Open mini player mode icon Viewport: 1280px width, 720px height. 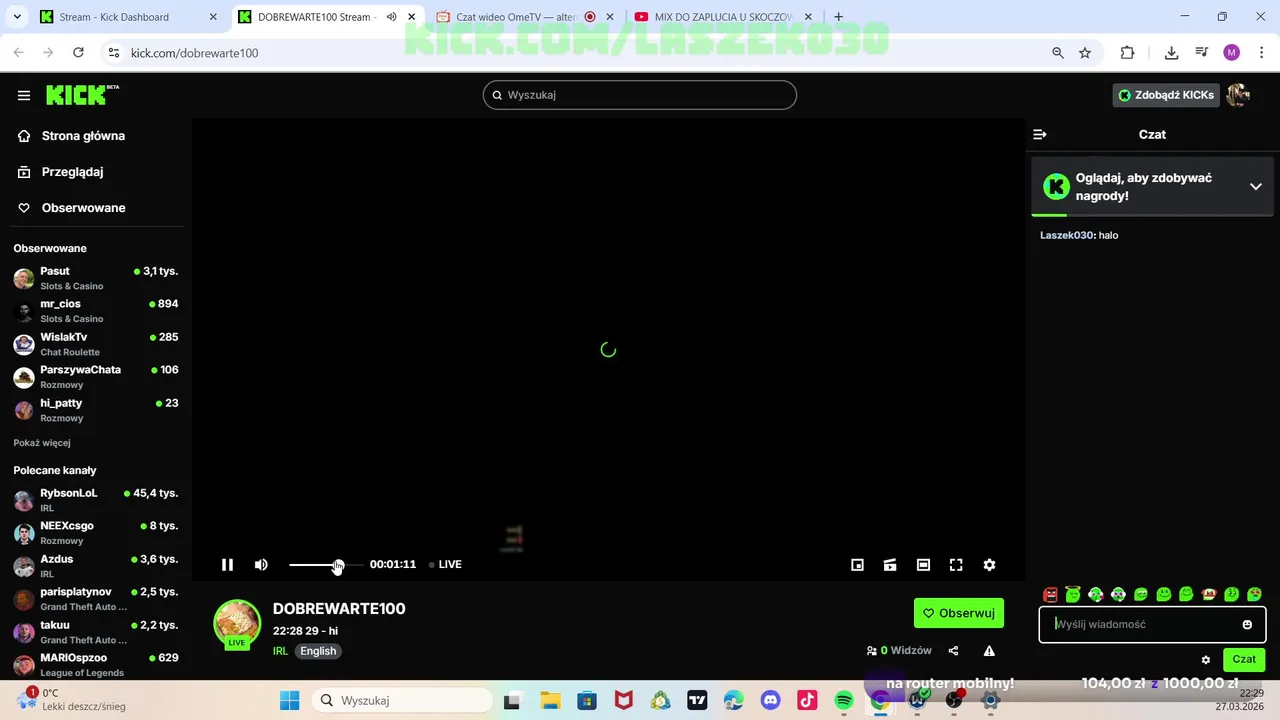click(857, 565)
